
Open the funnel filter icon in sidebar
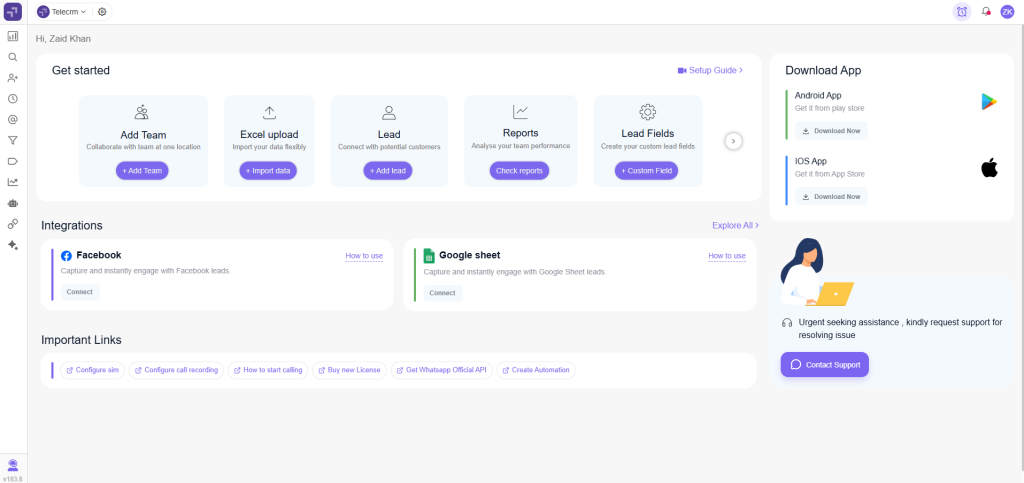(x=13, y=140)
